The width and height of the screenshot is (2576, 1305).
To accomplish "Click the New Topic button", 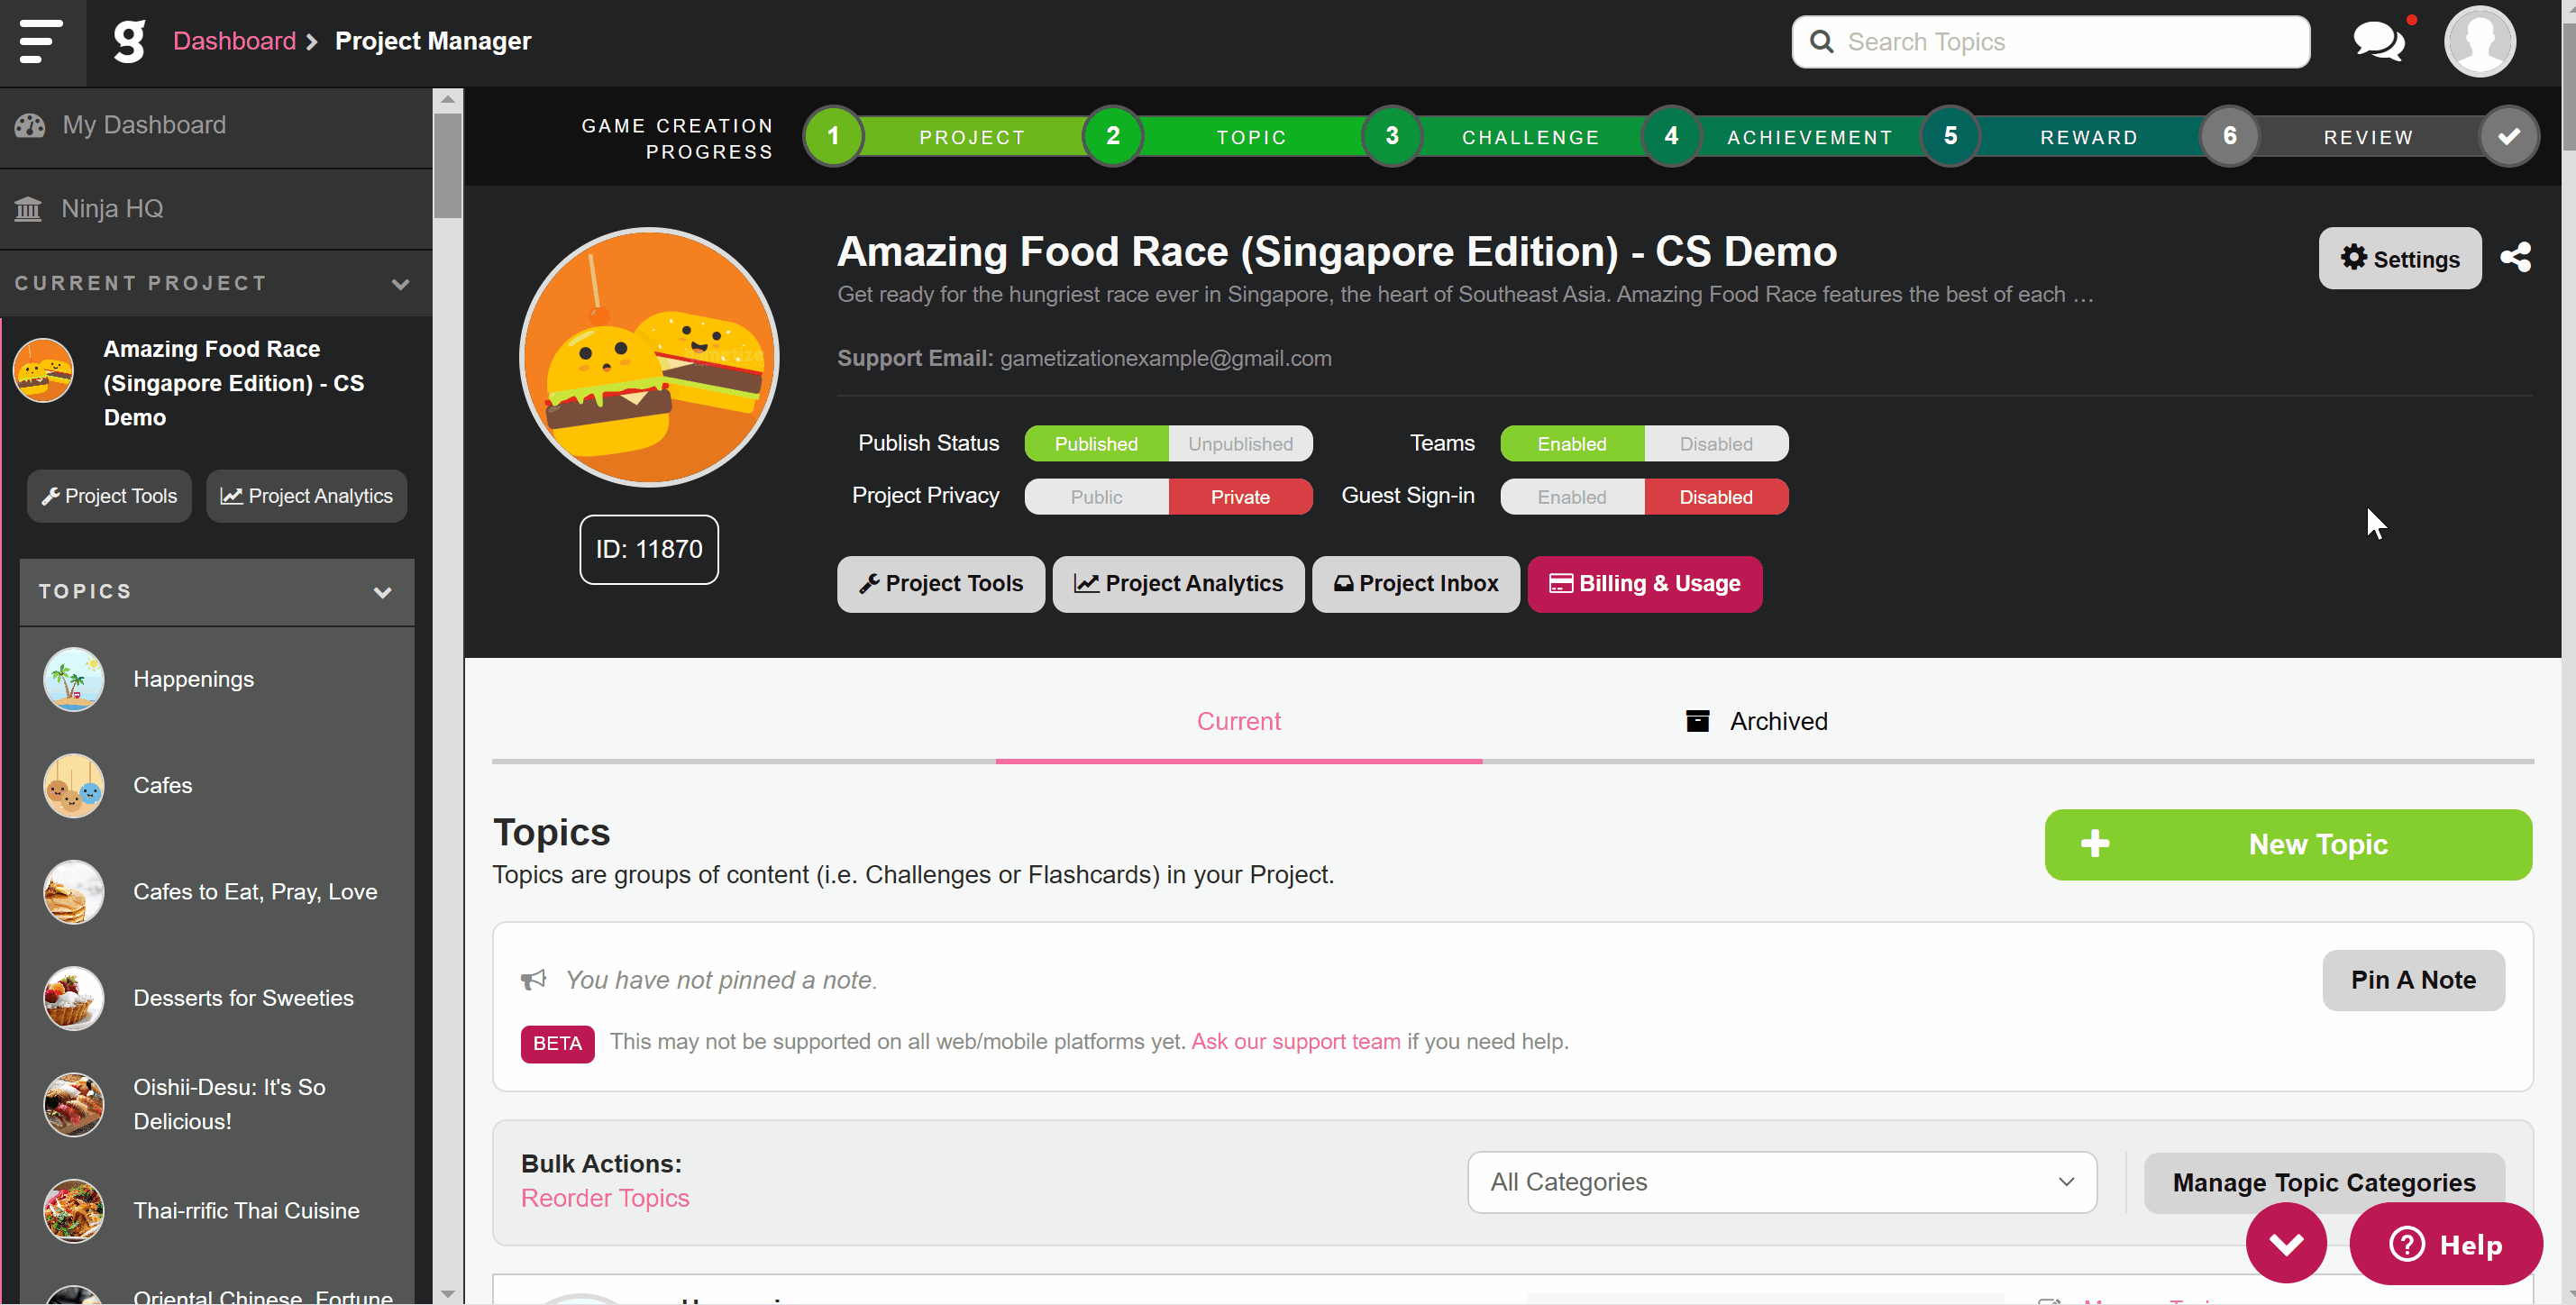I will pyautogui.click(x=2288, y=845).
